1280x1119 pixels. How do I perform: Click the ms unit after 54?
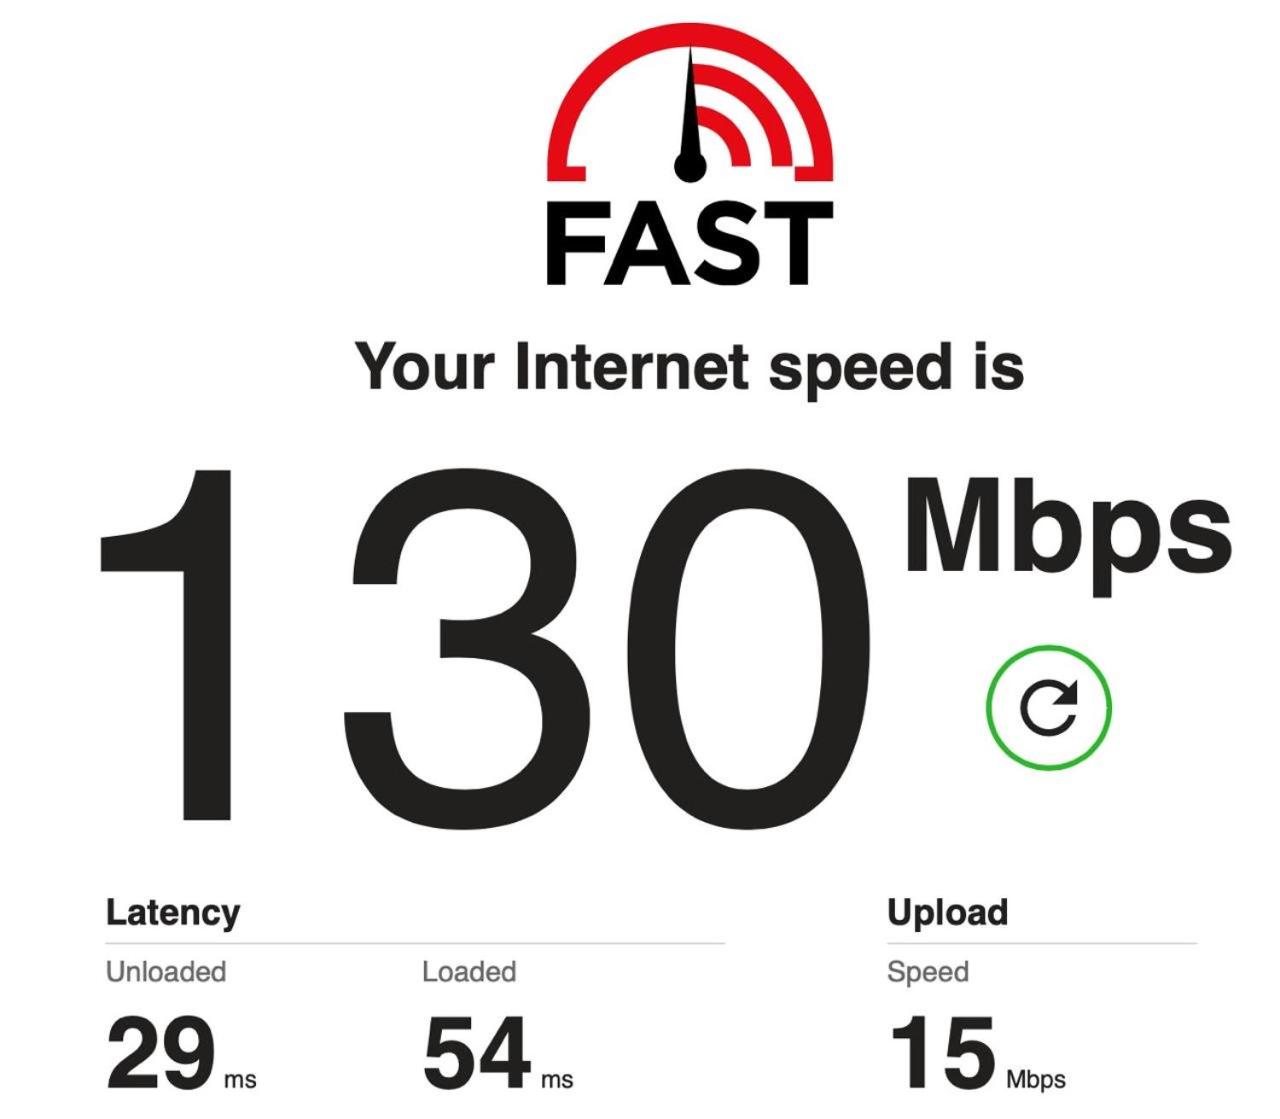click(x=557, y=1080)
